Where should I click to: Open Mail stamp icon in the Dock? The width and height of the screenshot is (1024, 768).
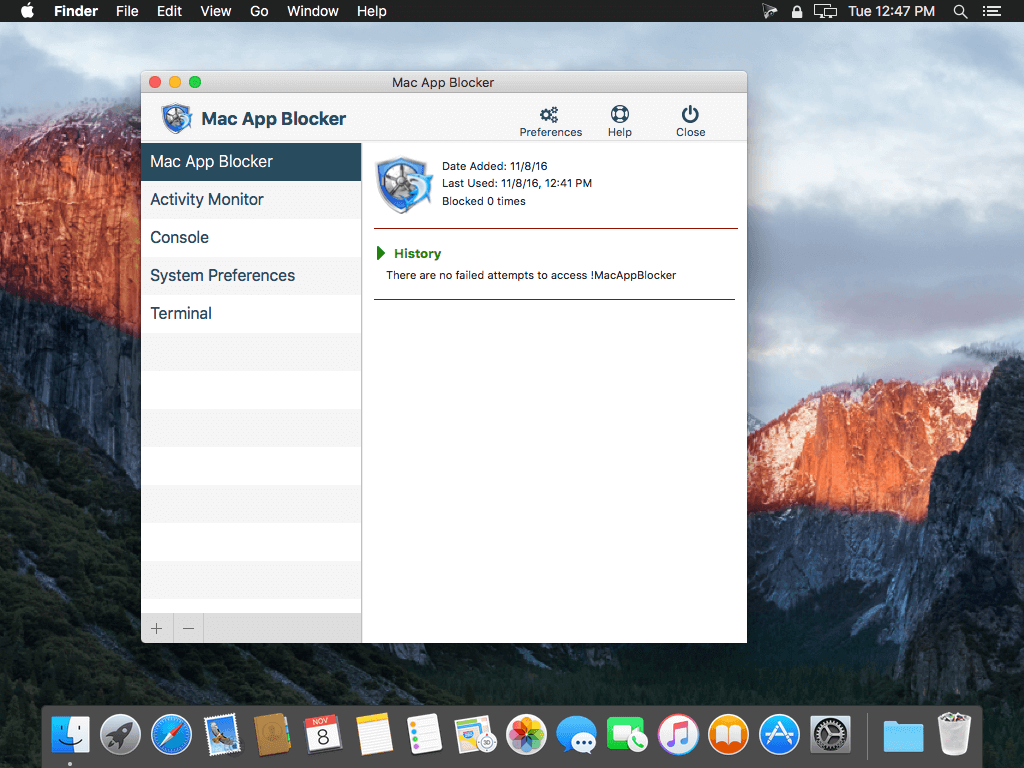222,734
